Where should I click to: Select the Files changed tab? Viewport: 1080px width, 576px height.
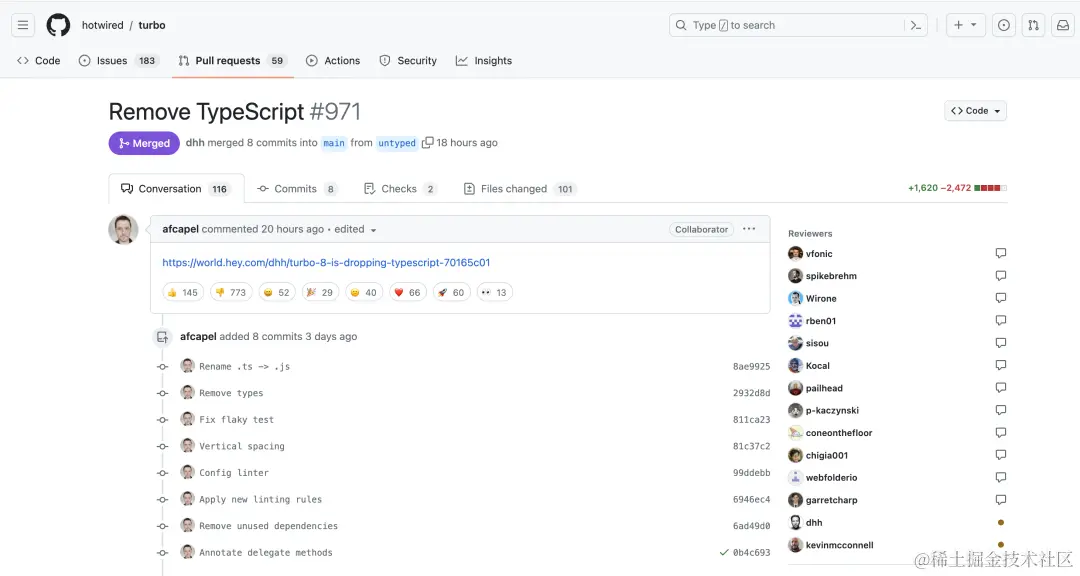(x=520, y=189)
